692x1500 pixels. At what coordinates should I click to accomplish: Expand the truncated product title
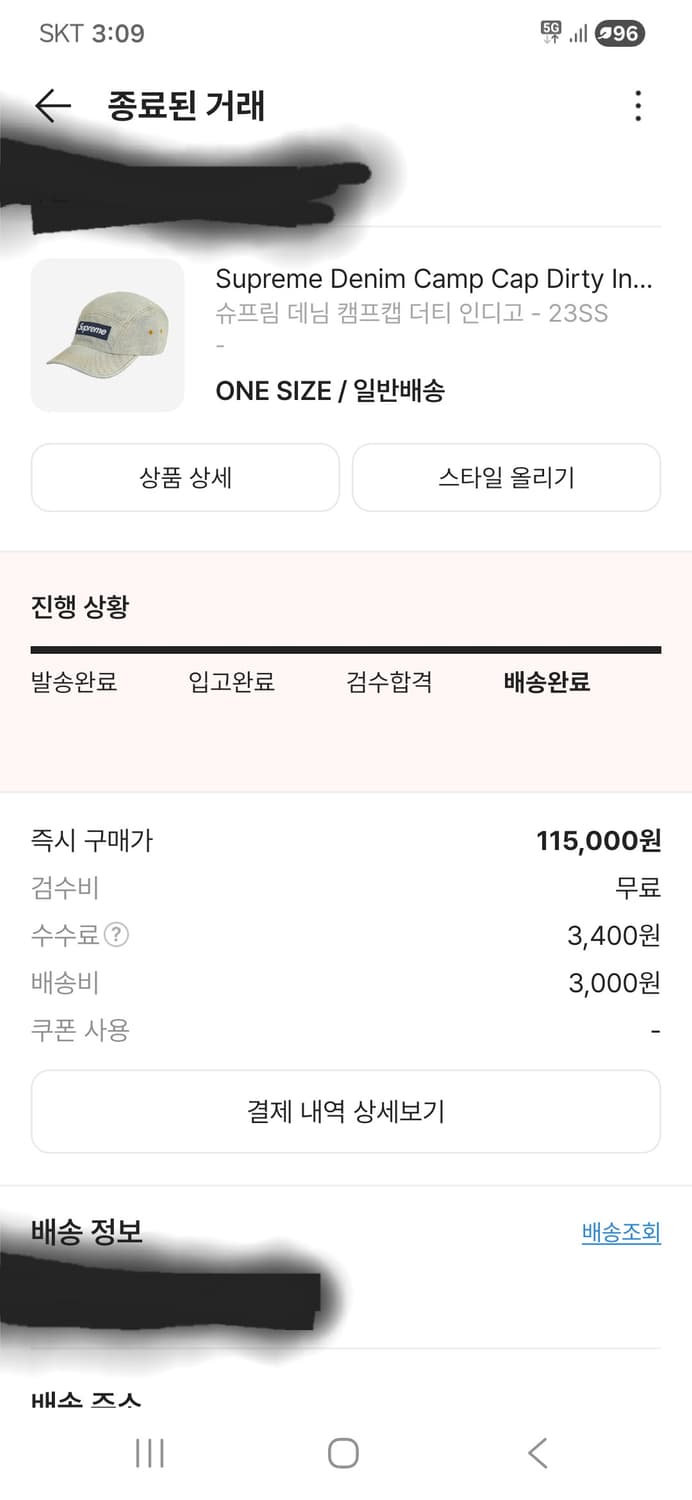438,279
